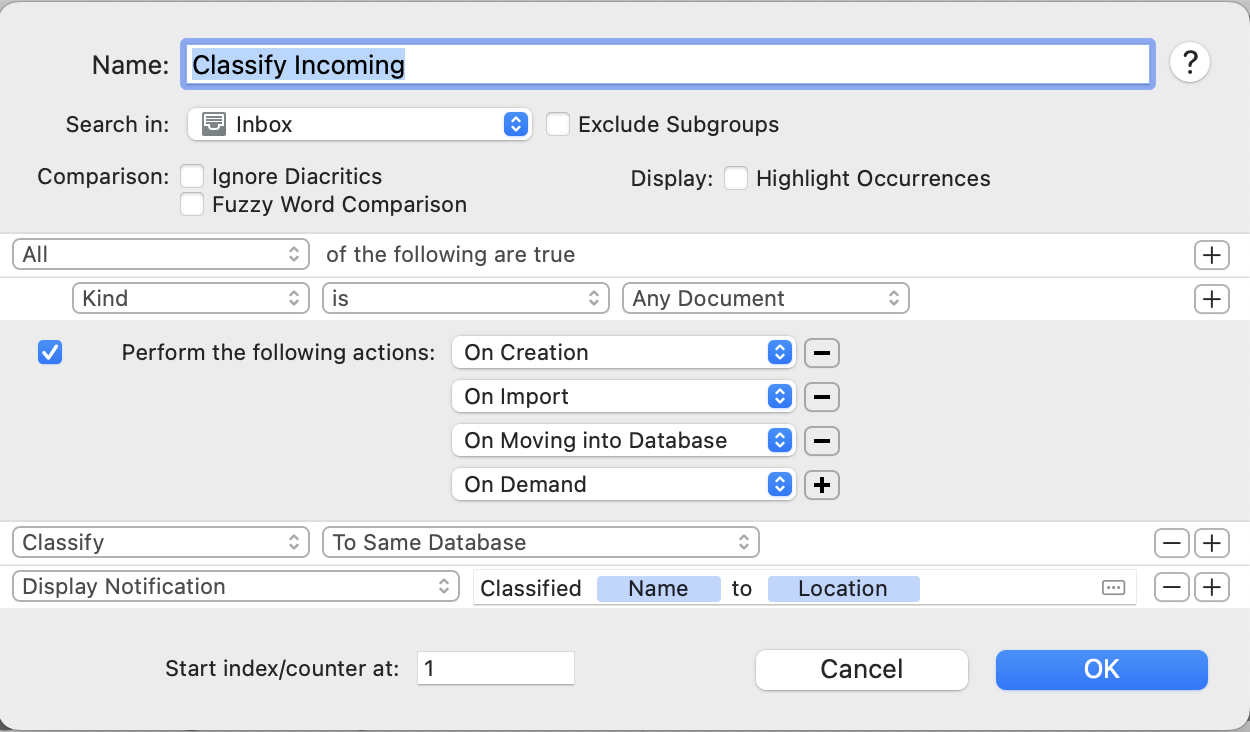Remove the On Moving into Database trigger
1250x732 pixels.
821,441
